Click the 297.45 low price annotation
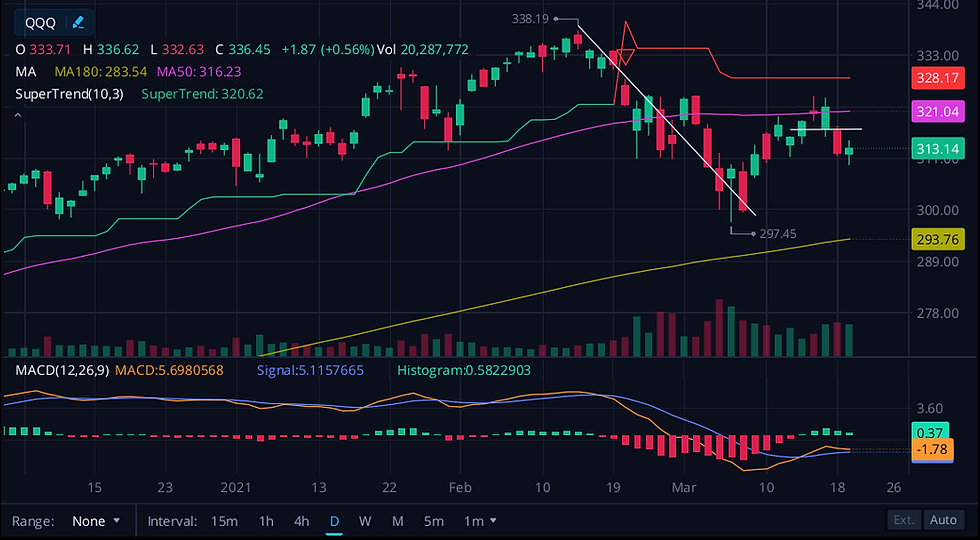The width and height of the screenshot is (980, 540). click(x=778, y=234)
